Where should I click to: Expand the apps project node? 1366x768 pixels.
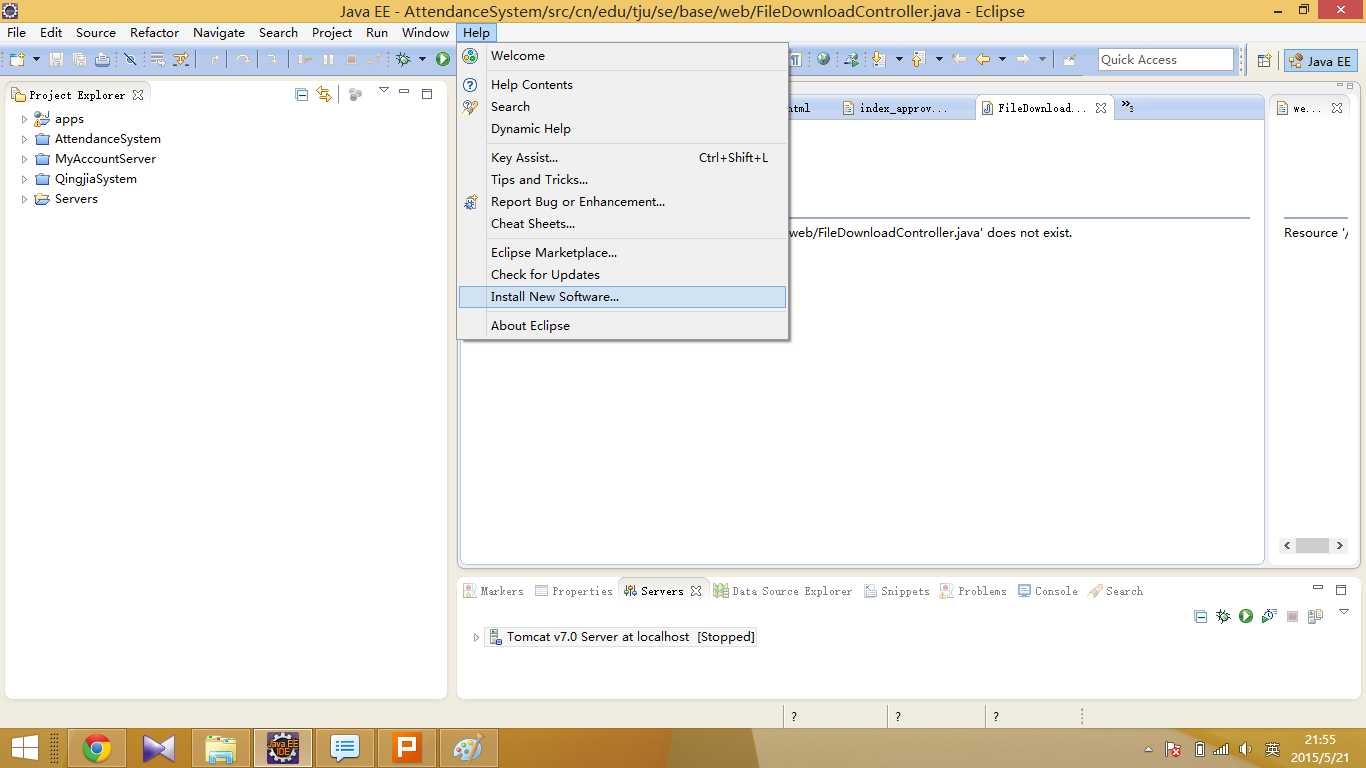coord(25,119)
